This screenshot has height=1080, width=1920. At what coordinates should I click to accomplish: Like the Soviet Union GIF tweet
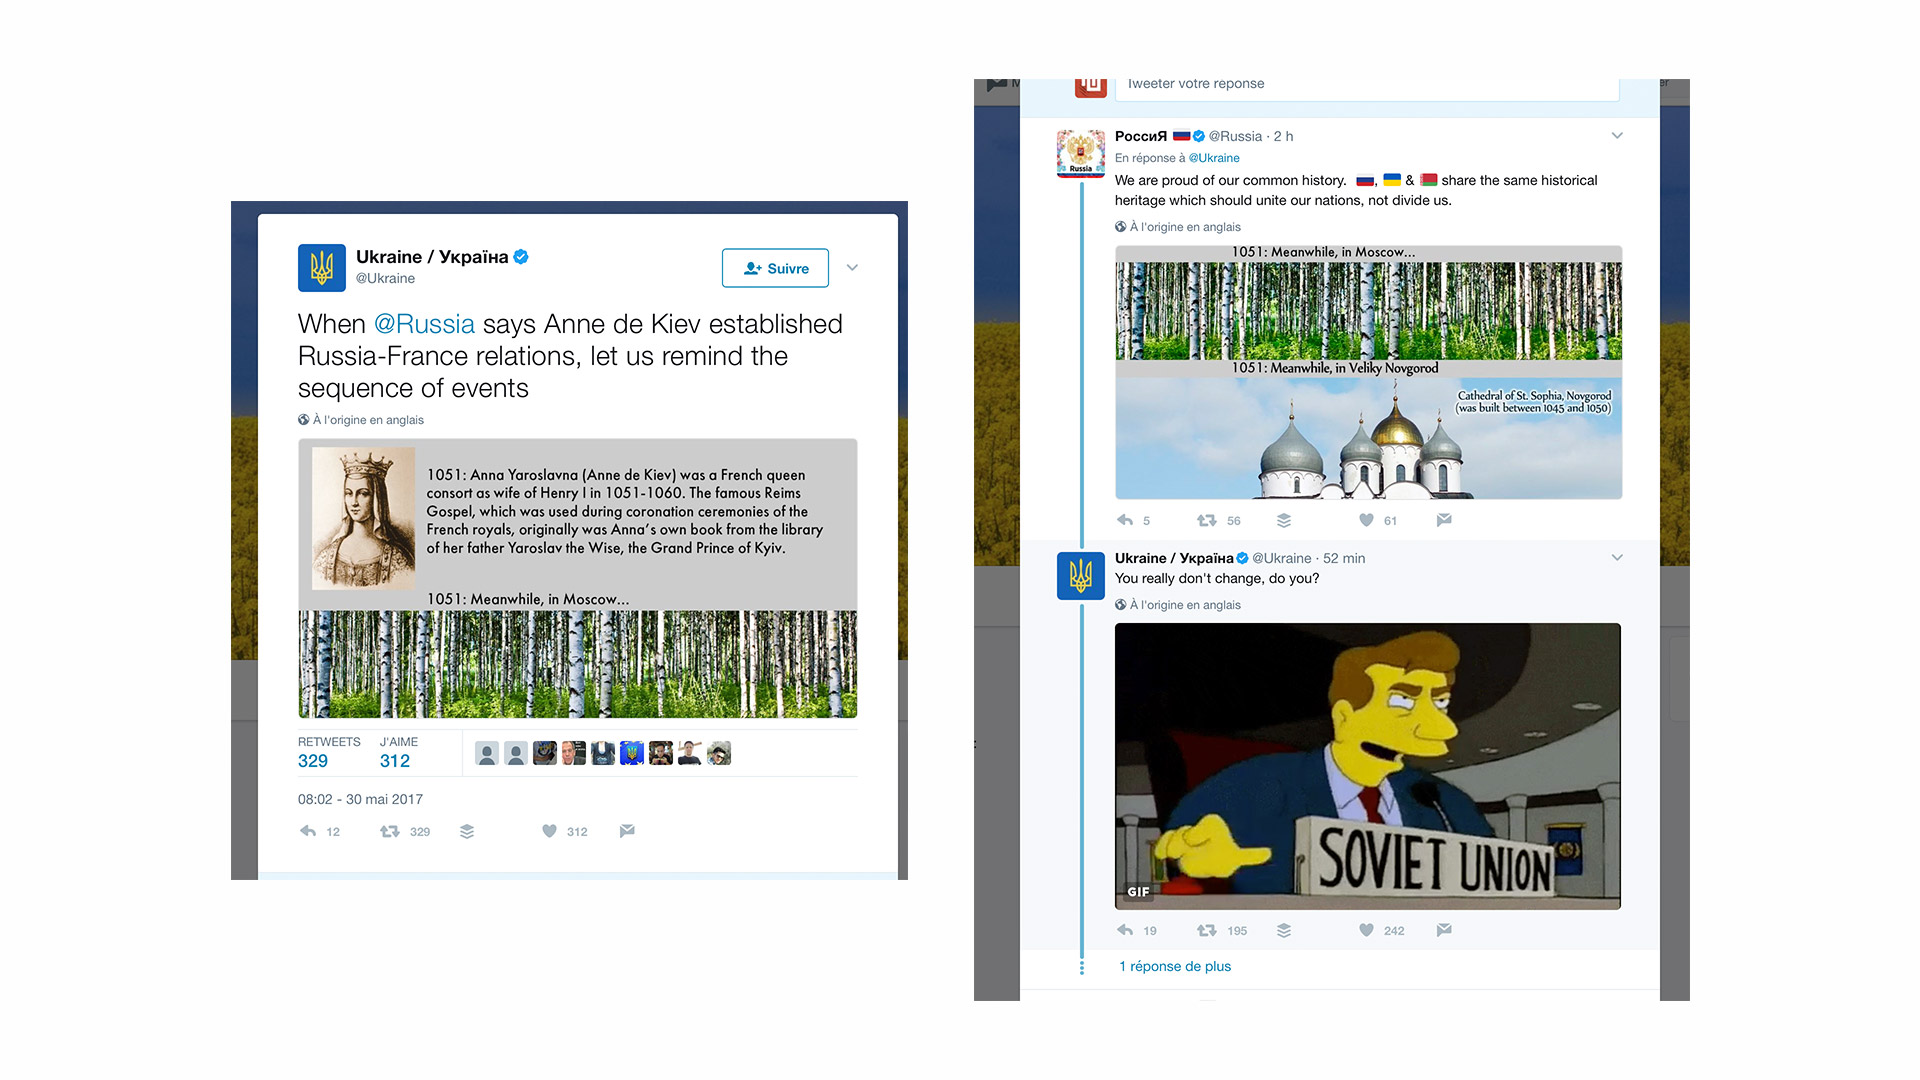[x=1366, y=930]
